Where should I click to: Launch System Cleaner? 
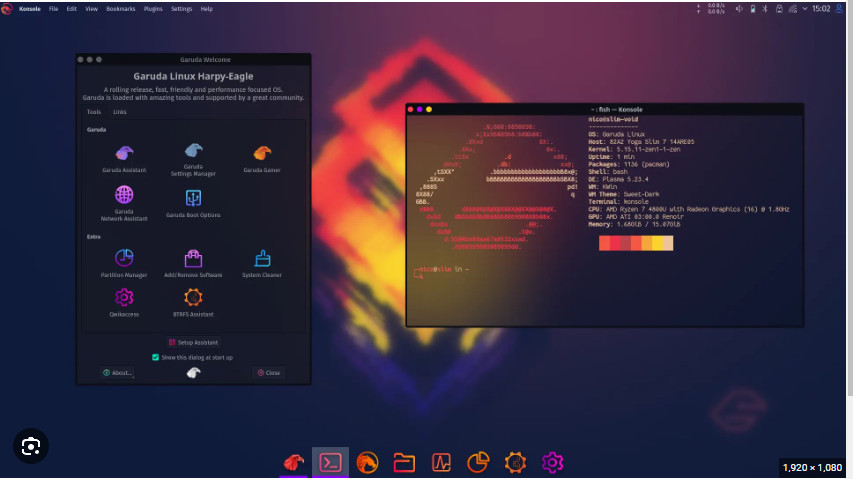click(262, 263)
